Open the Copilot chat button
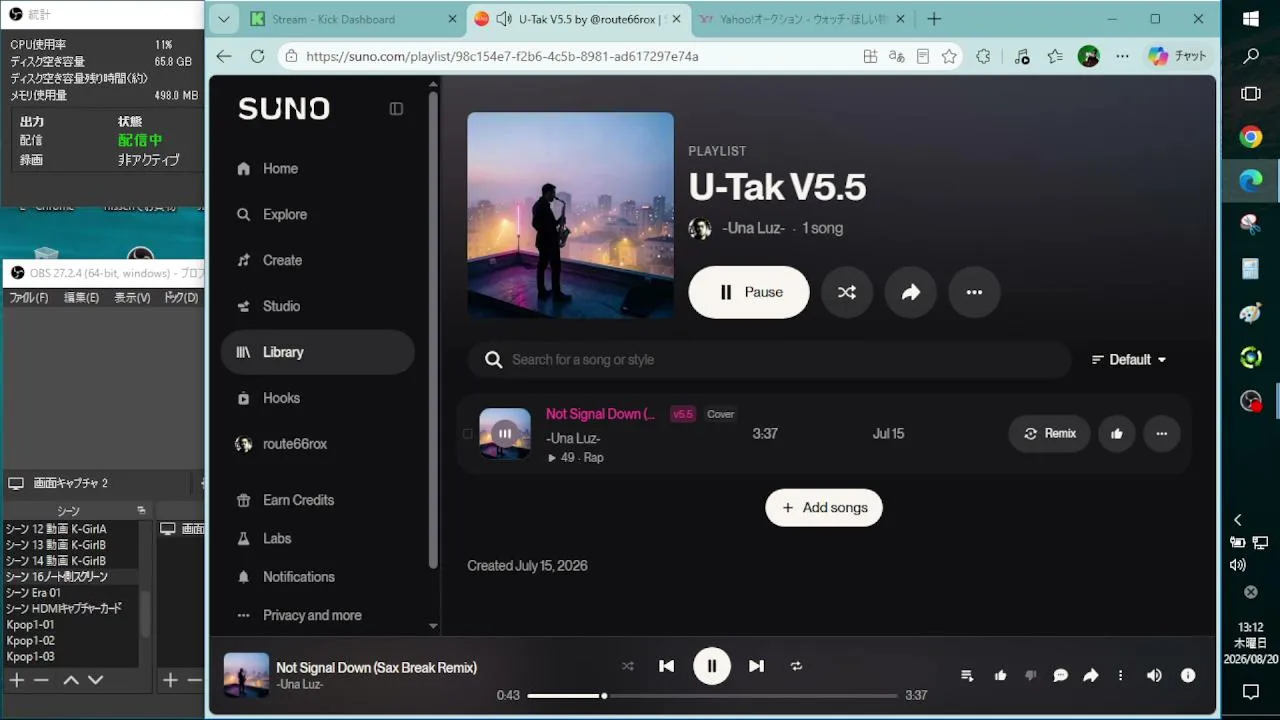Image resolution: width=1280 pixels, height=720 pixels. coord(1178,57)
